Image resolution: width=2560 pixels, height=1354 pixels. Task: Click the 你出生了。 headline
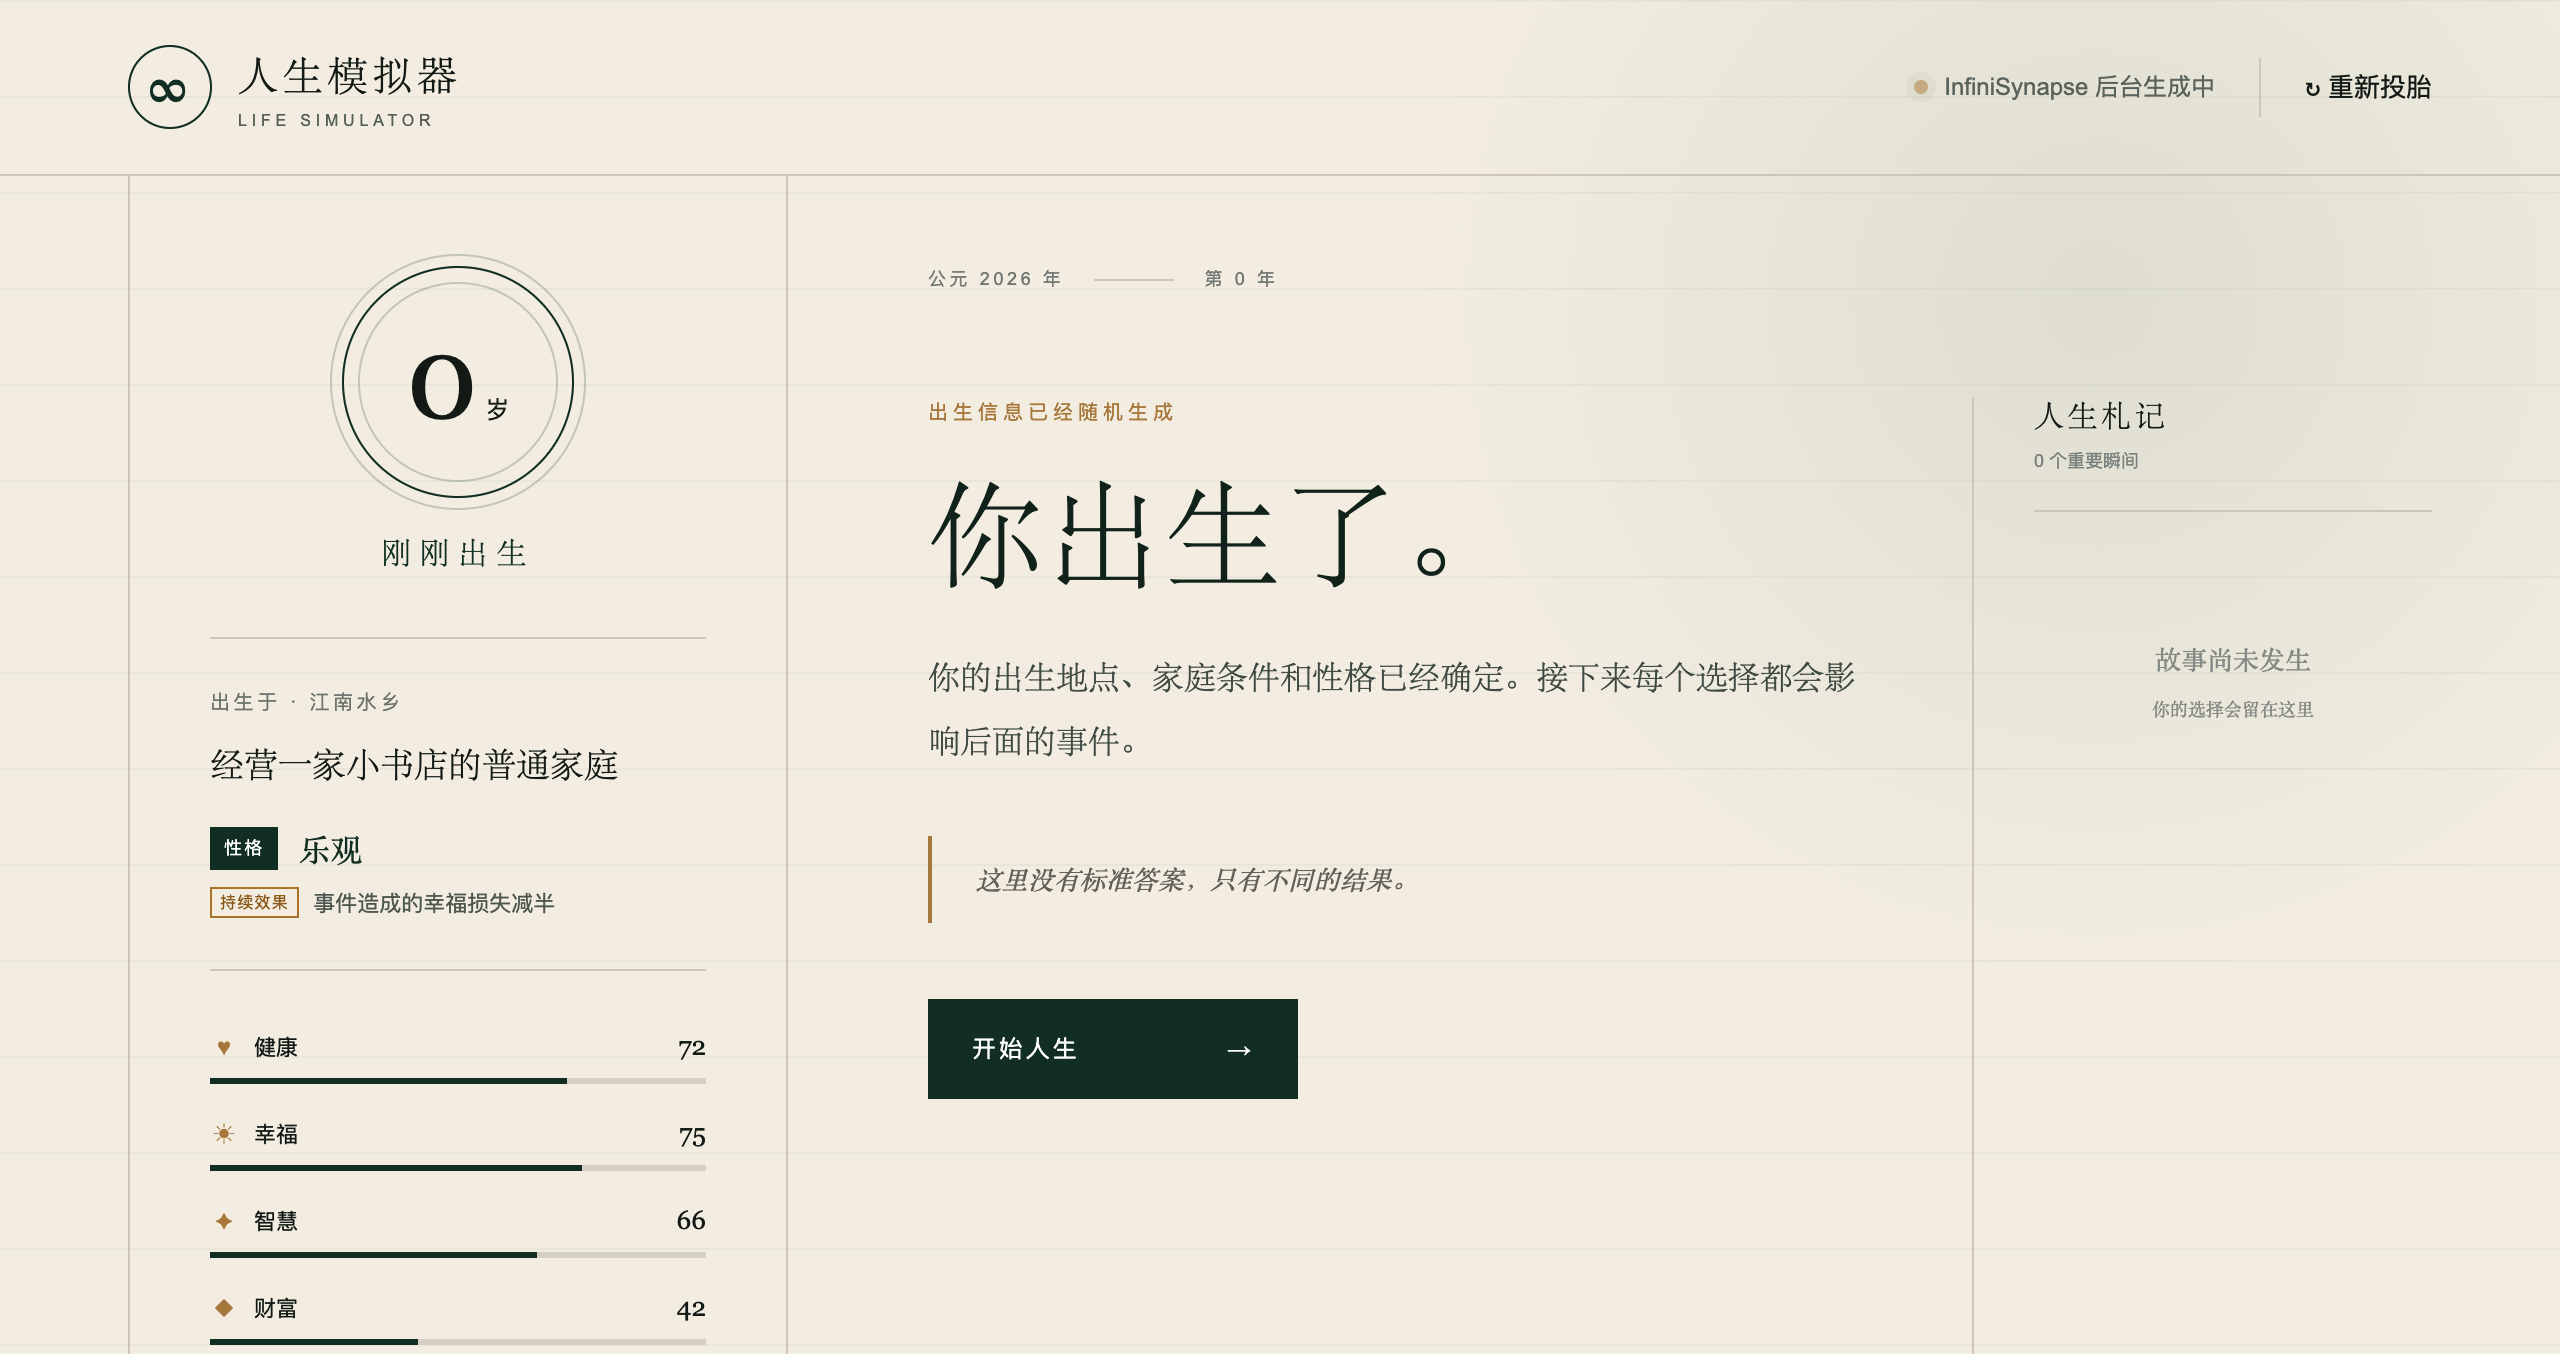1188,535
